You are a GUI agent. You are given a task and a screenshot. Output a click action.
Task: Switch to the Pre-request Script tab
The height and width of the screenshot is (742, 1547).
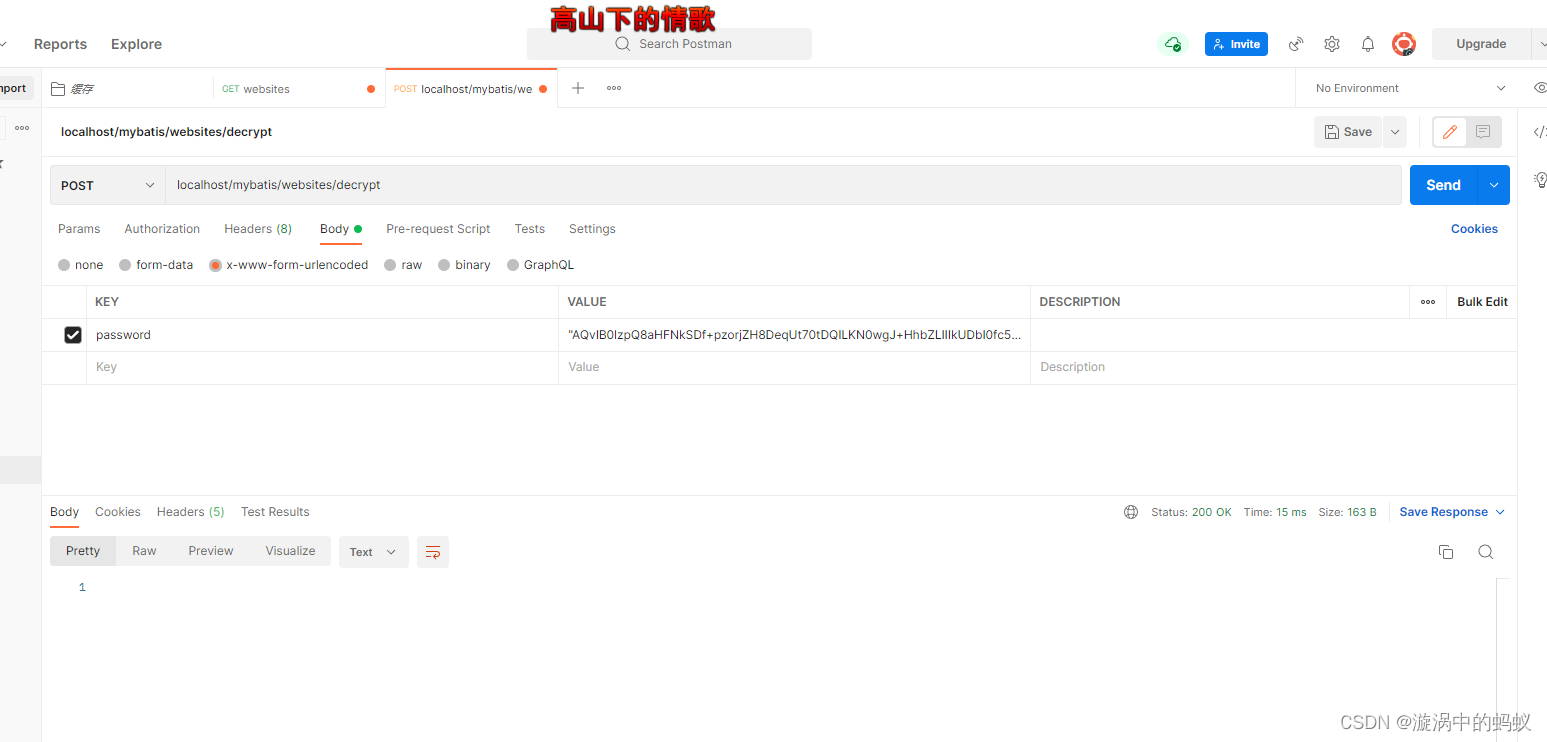pyautogui.click(x=438, y=228)
